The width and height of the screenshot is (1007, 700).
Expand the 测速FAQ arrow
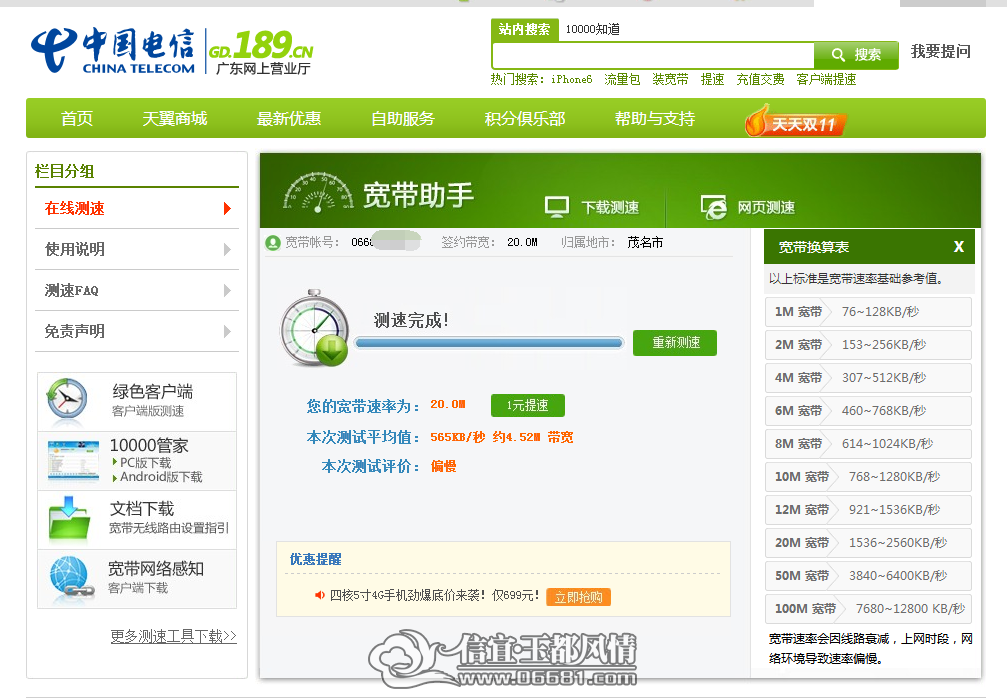pos(227,290)
